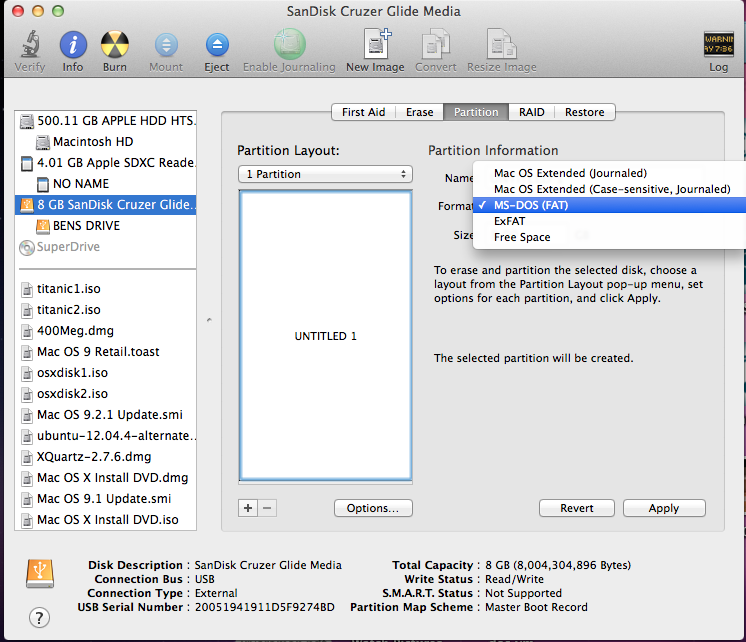Select XQuartz-2.7.6.dmg image
Screen dimensions: 746x642
pos(106,457)
